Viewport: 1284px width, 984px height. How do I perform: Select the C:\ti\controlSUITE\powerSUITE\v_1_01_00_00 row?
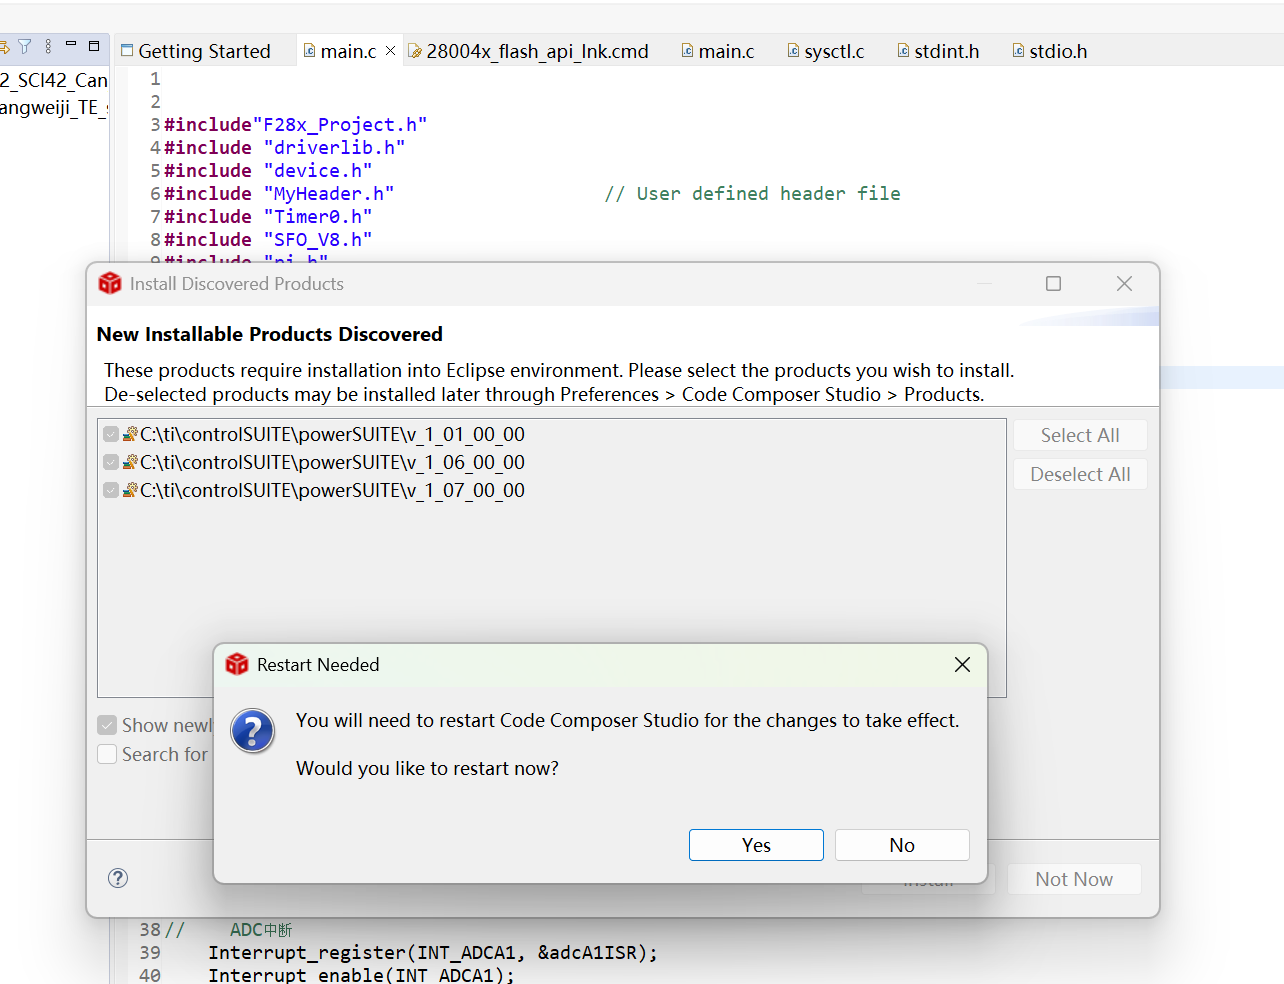pyautogui.click(x=332, y=434)
